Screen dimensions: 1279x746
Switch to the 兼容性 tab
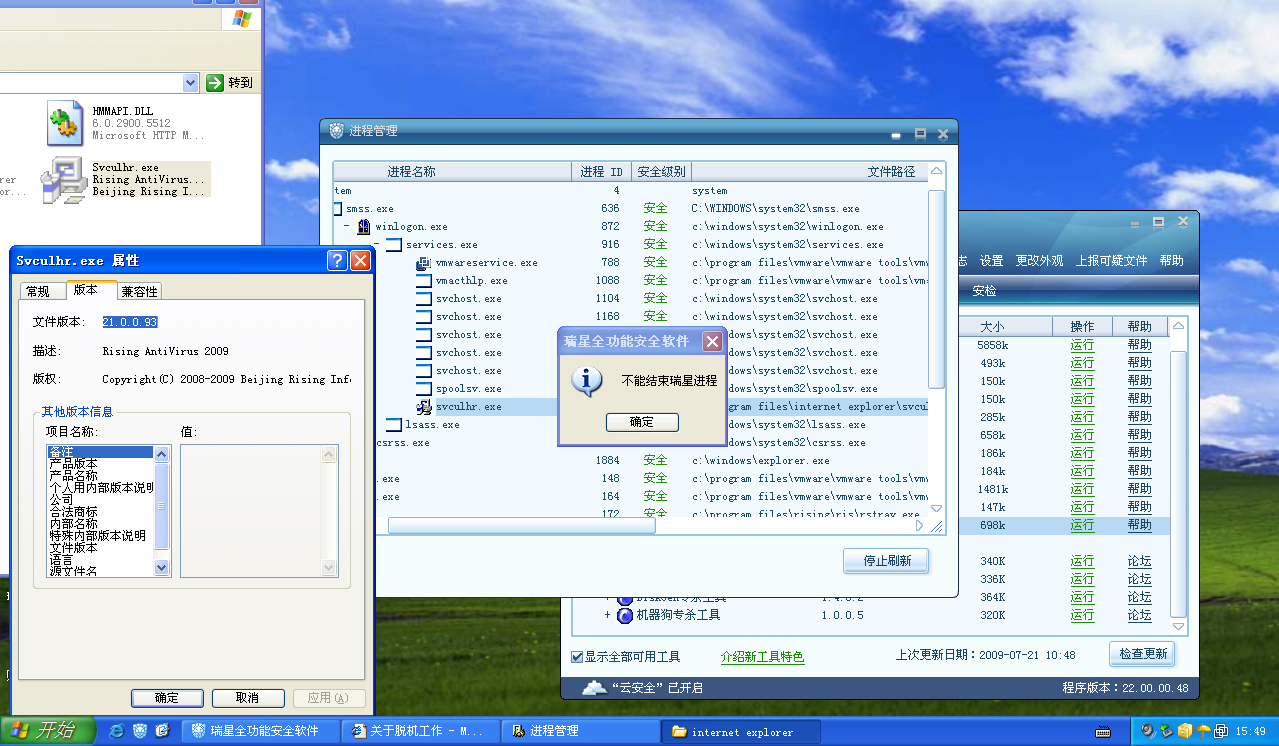coord(139,291)
